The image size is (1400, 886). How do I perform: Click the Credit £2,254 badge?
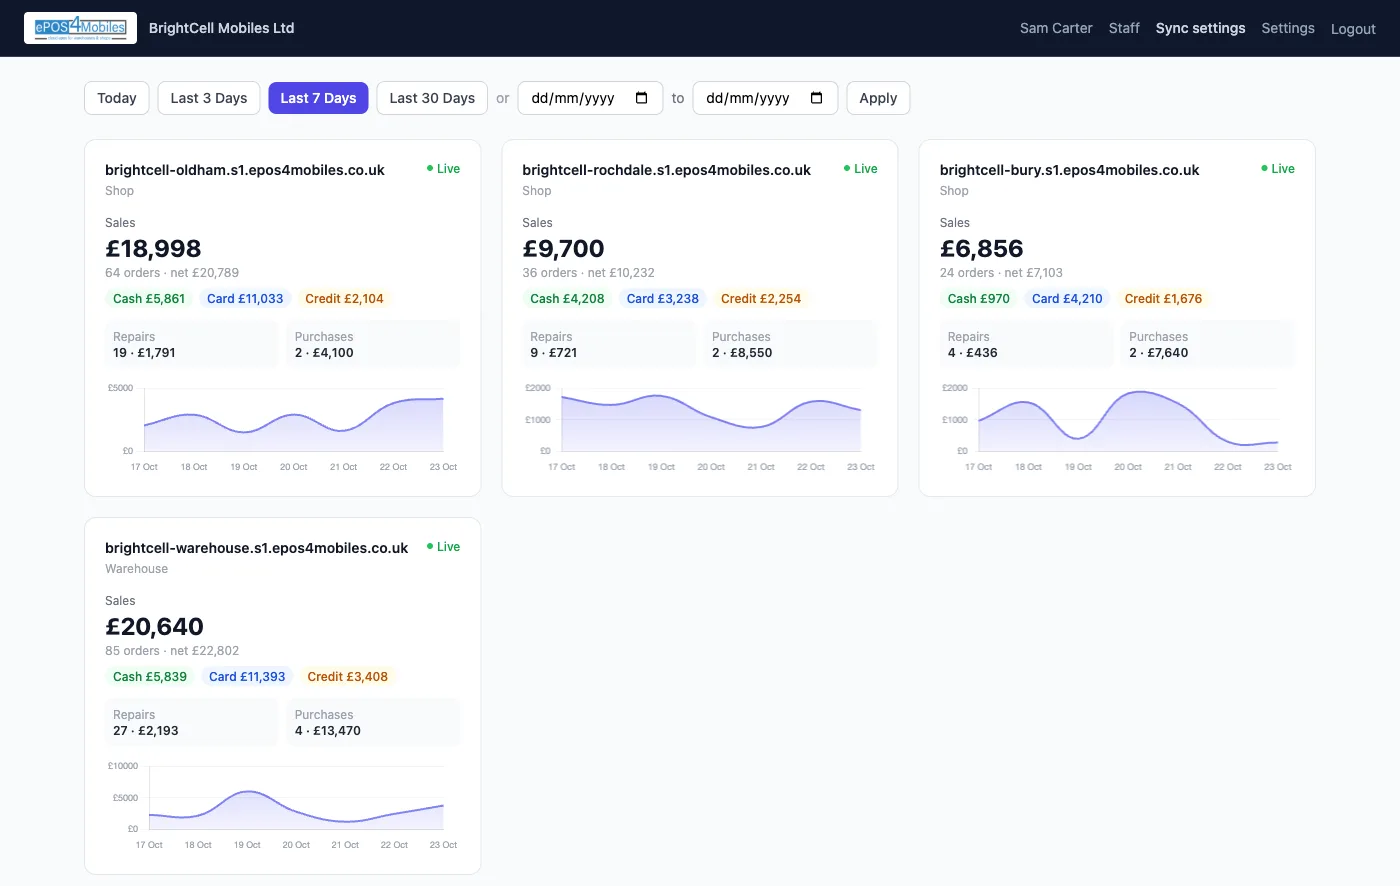click(x=761, y=299)
